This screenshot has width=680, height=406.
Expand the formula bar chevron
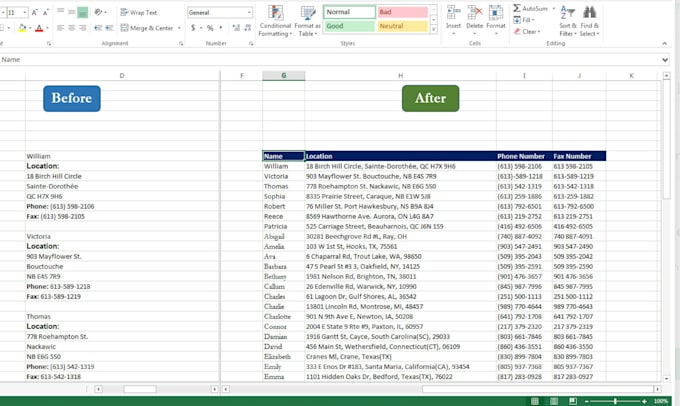[665, 60]
